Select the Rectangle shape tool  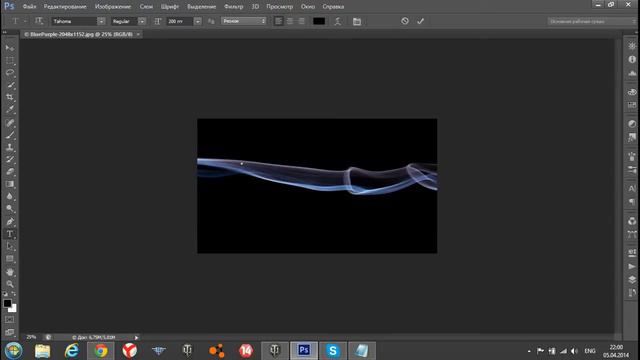coord(10,259)
